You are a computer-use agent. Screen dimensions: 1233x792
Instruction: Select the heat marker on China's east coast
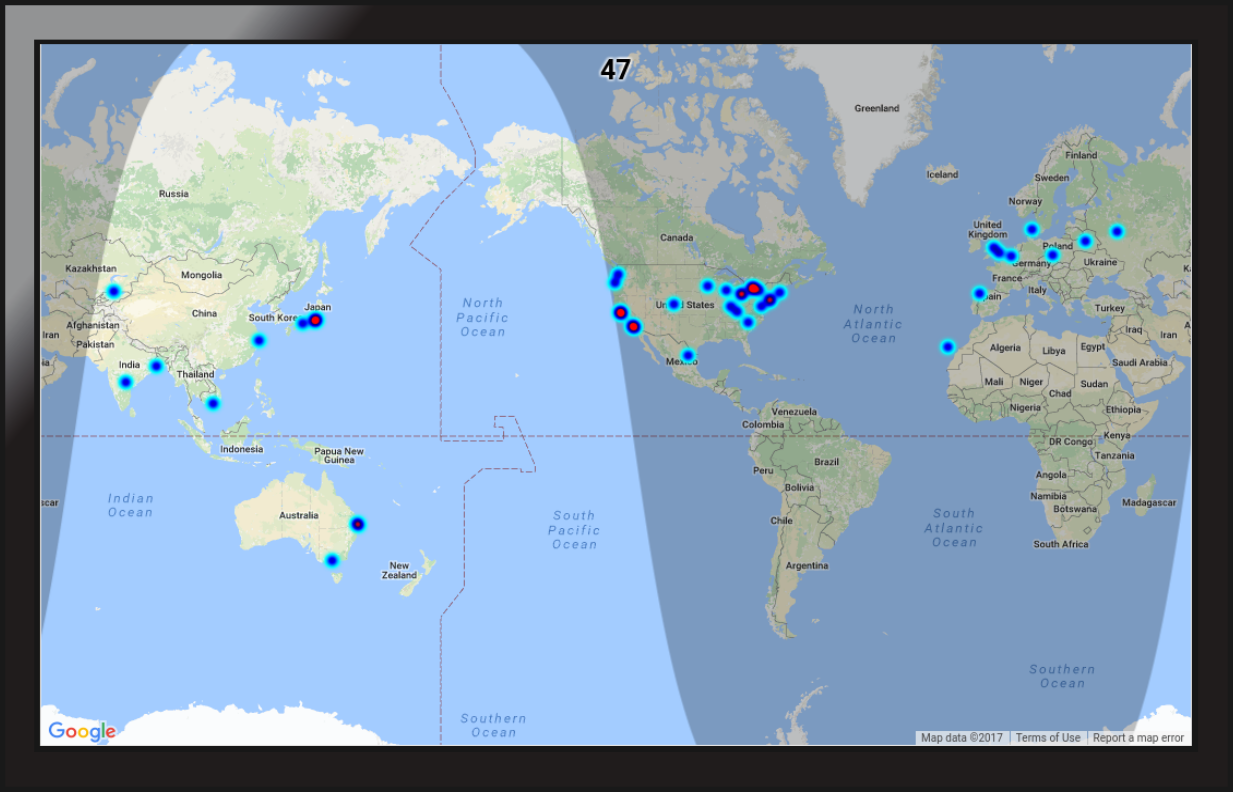click(258, 340)
